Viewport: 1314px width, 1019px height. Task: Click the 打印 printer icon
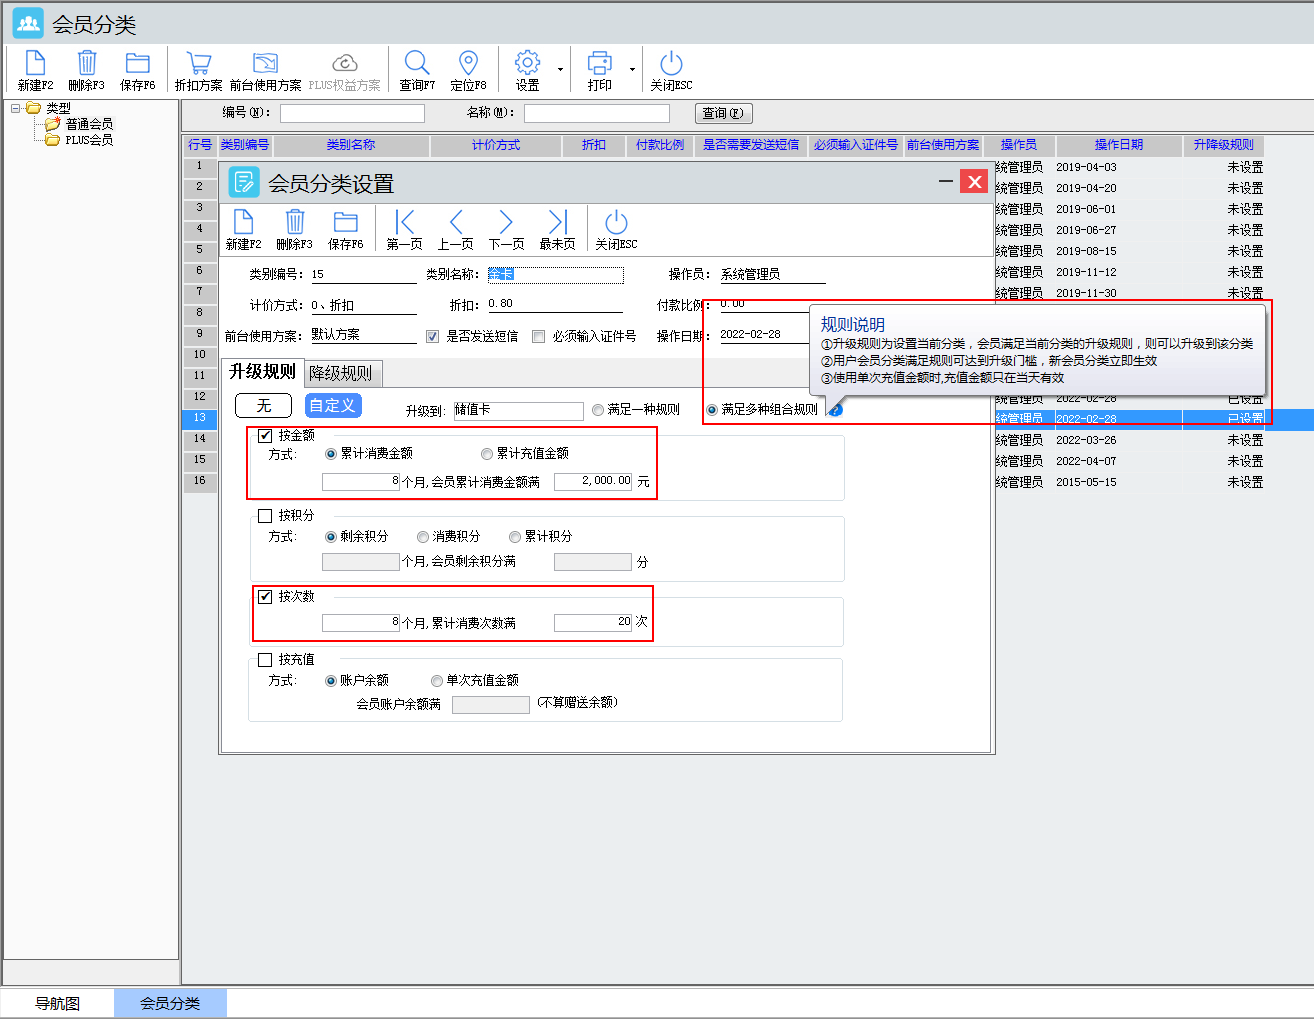[x=599, y=64]
